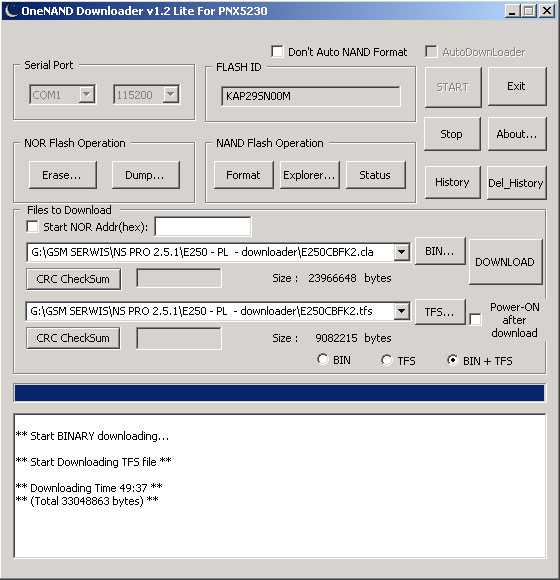Click the NOR Flash Erase... button
The width and height of the screenshot is (560, 580).
click(63, 175)
